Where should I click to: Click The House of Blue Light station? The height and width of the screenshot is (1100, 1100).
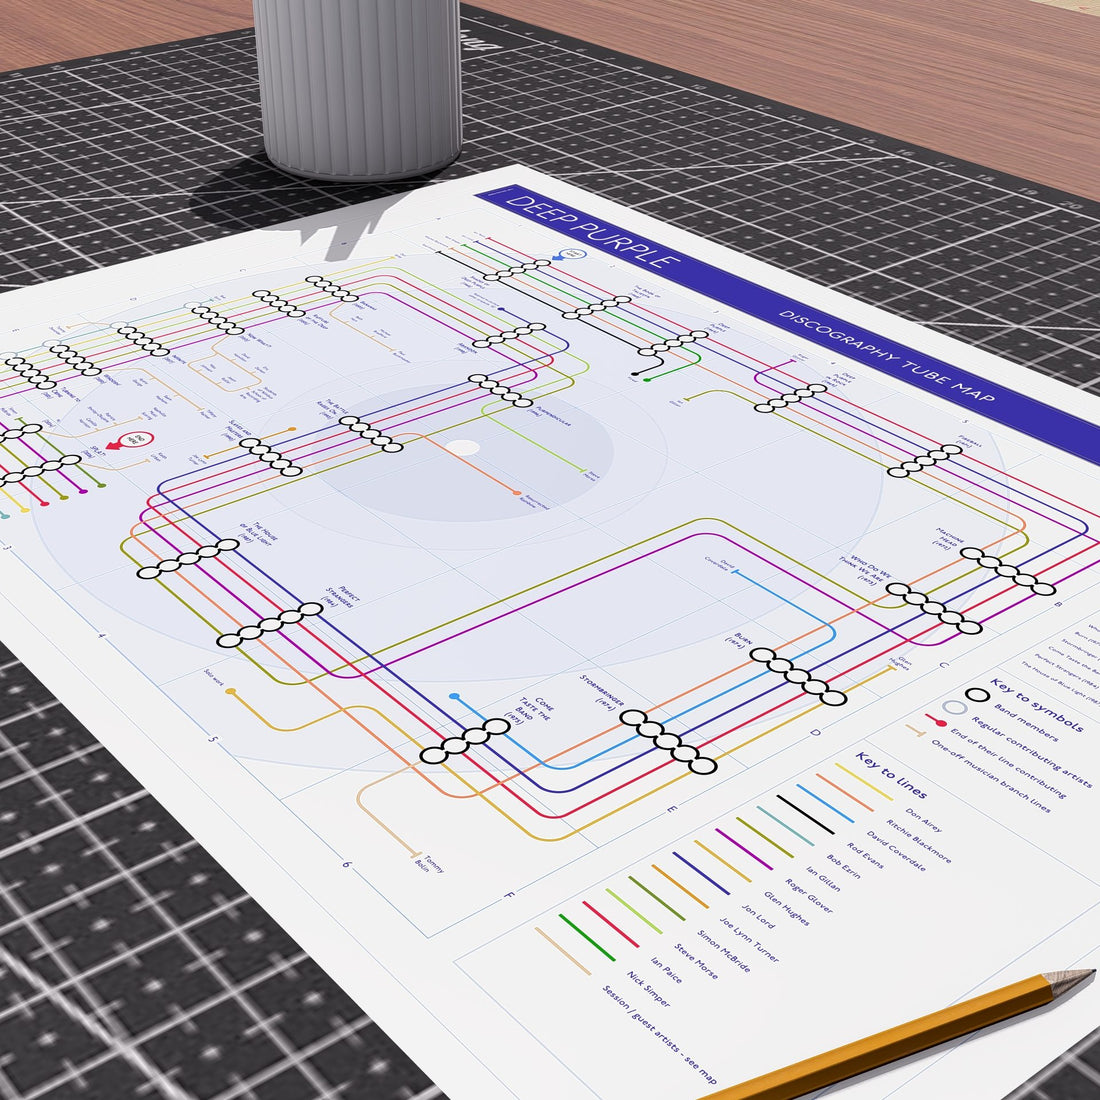pos(188,559)
